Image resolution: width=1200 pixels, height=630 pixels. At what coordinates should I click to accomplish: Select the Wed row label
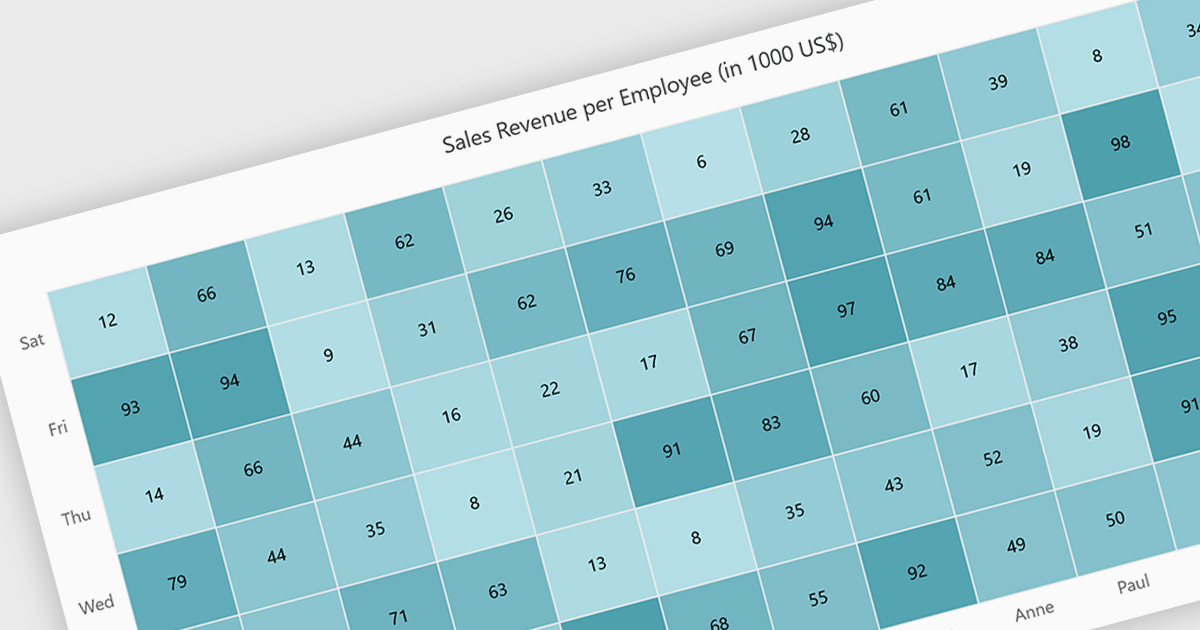97,604
